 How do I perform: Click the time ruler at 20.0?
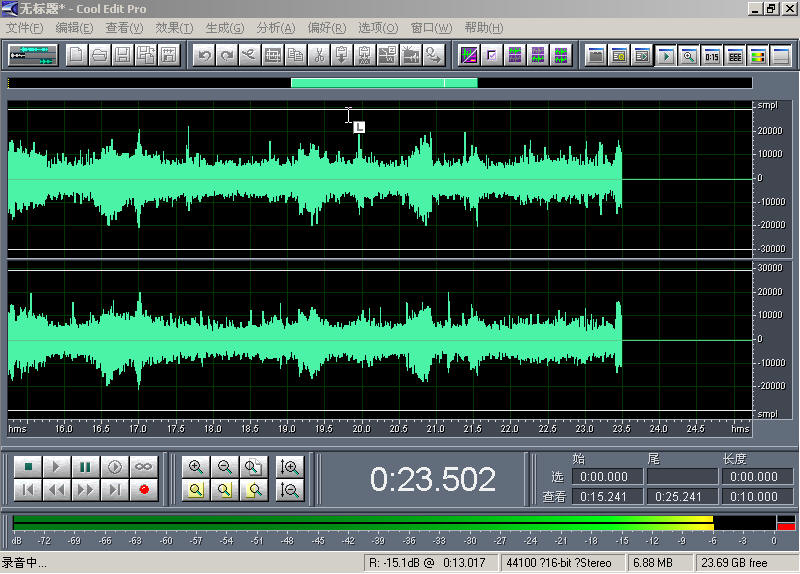point(361,429)
